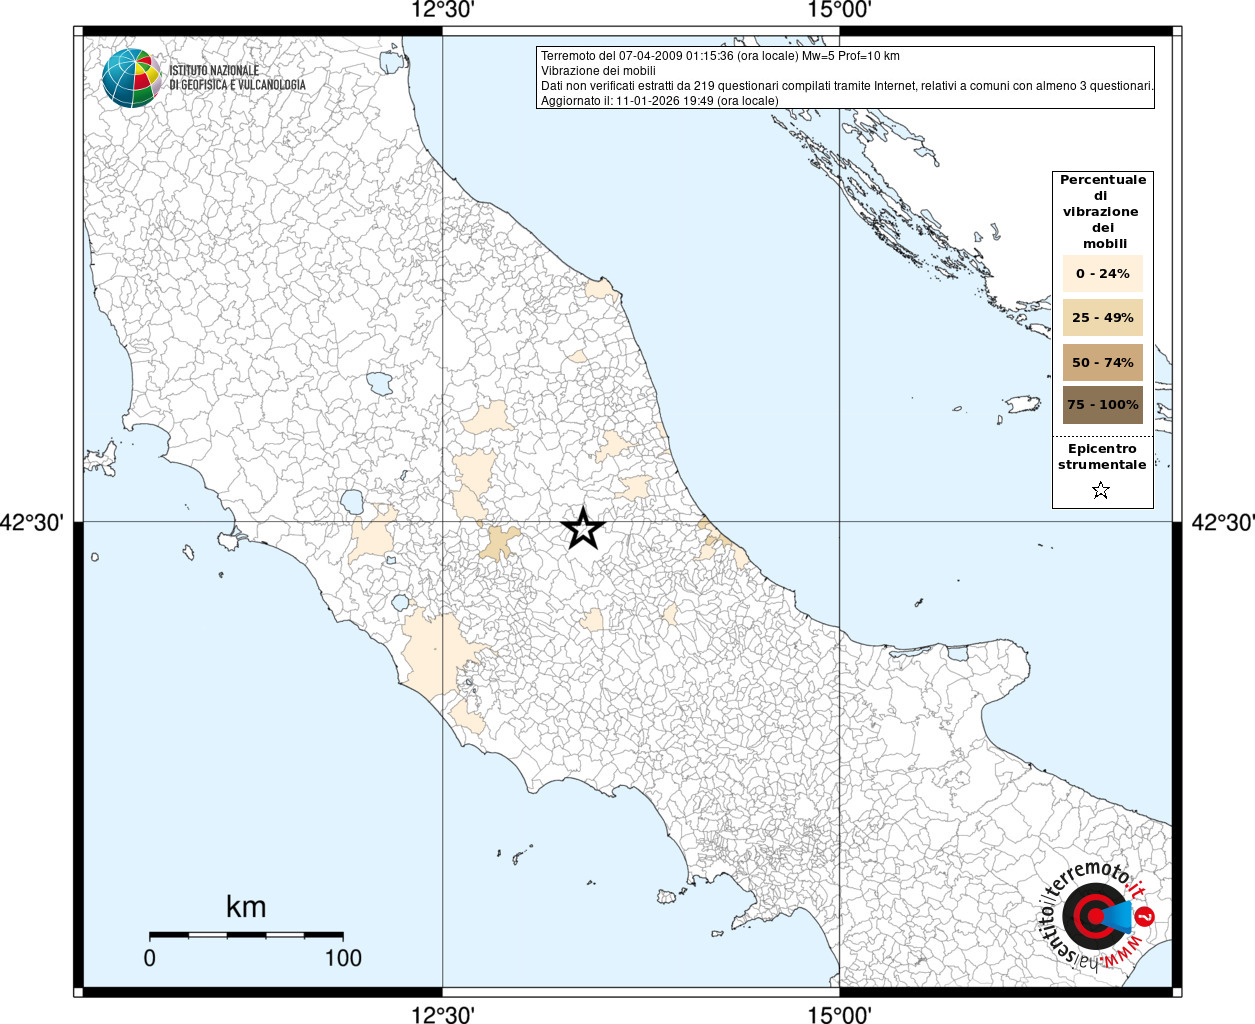
Task: Click the legend title 'Percentuale di vibrazione dei mobili'
Action: 1103,212
